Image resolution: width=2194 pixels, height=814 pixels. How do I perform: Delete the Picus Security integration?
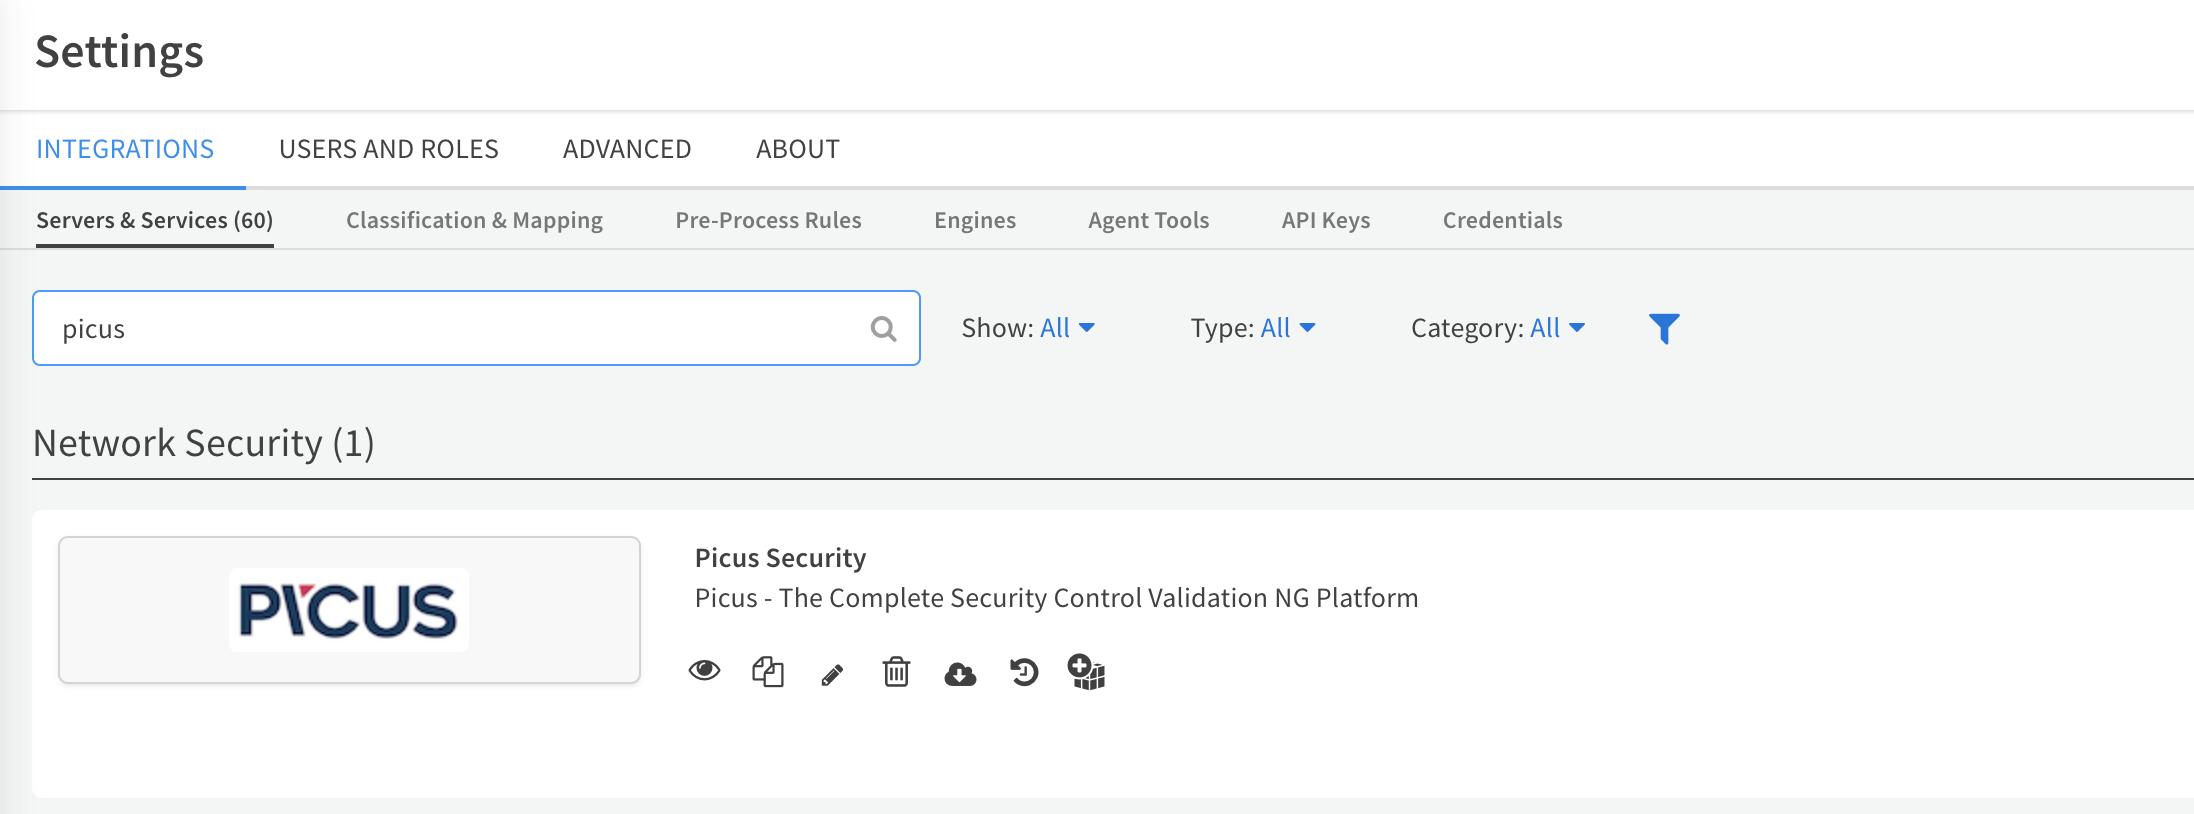coord(896,672)
